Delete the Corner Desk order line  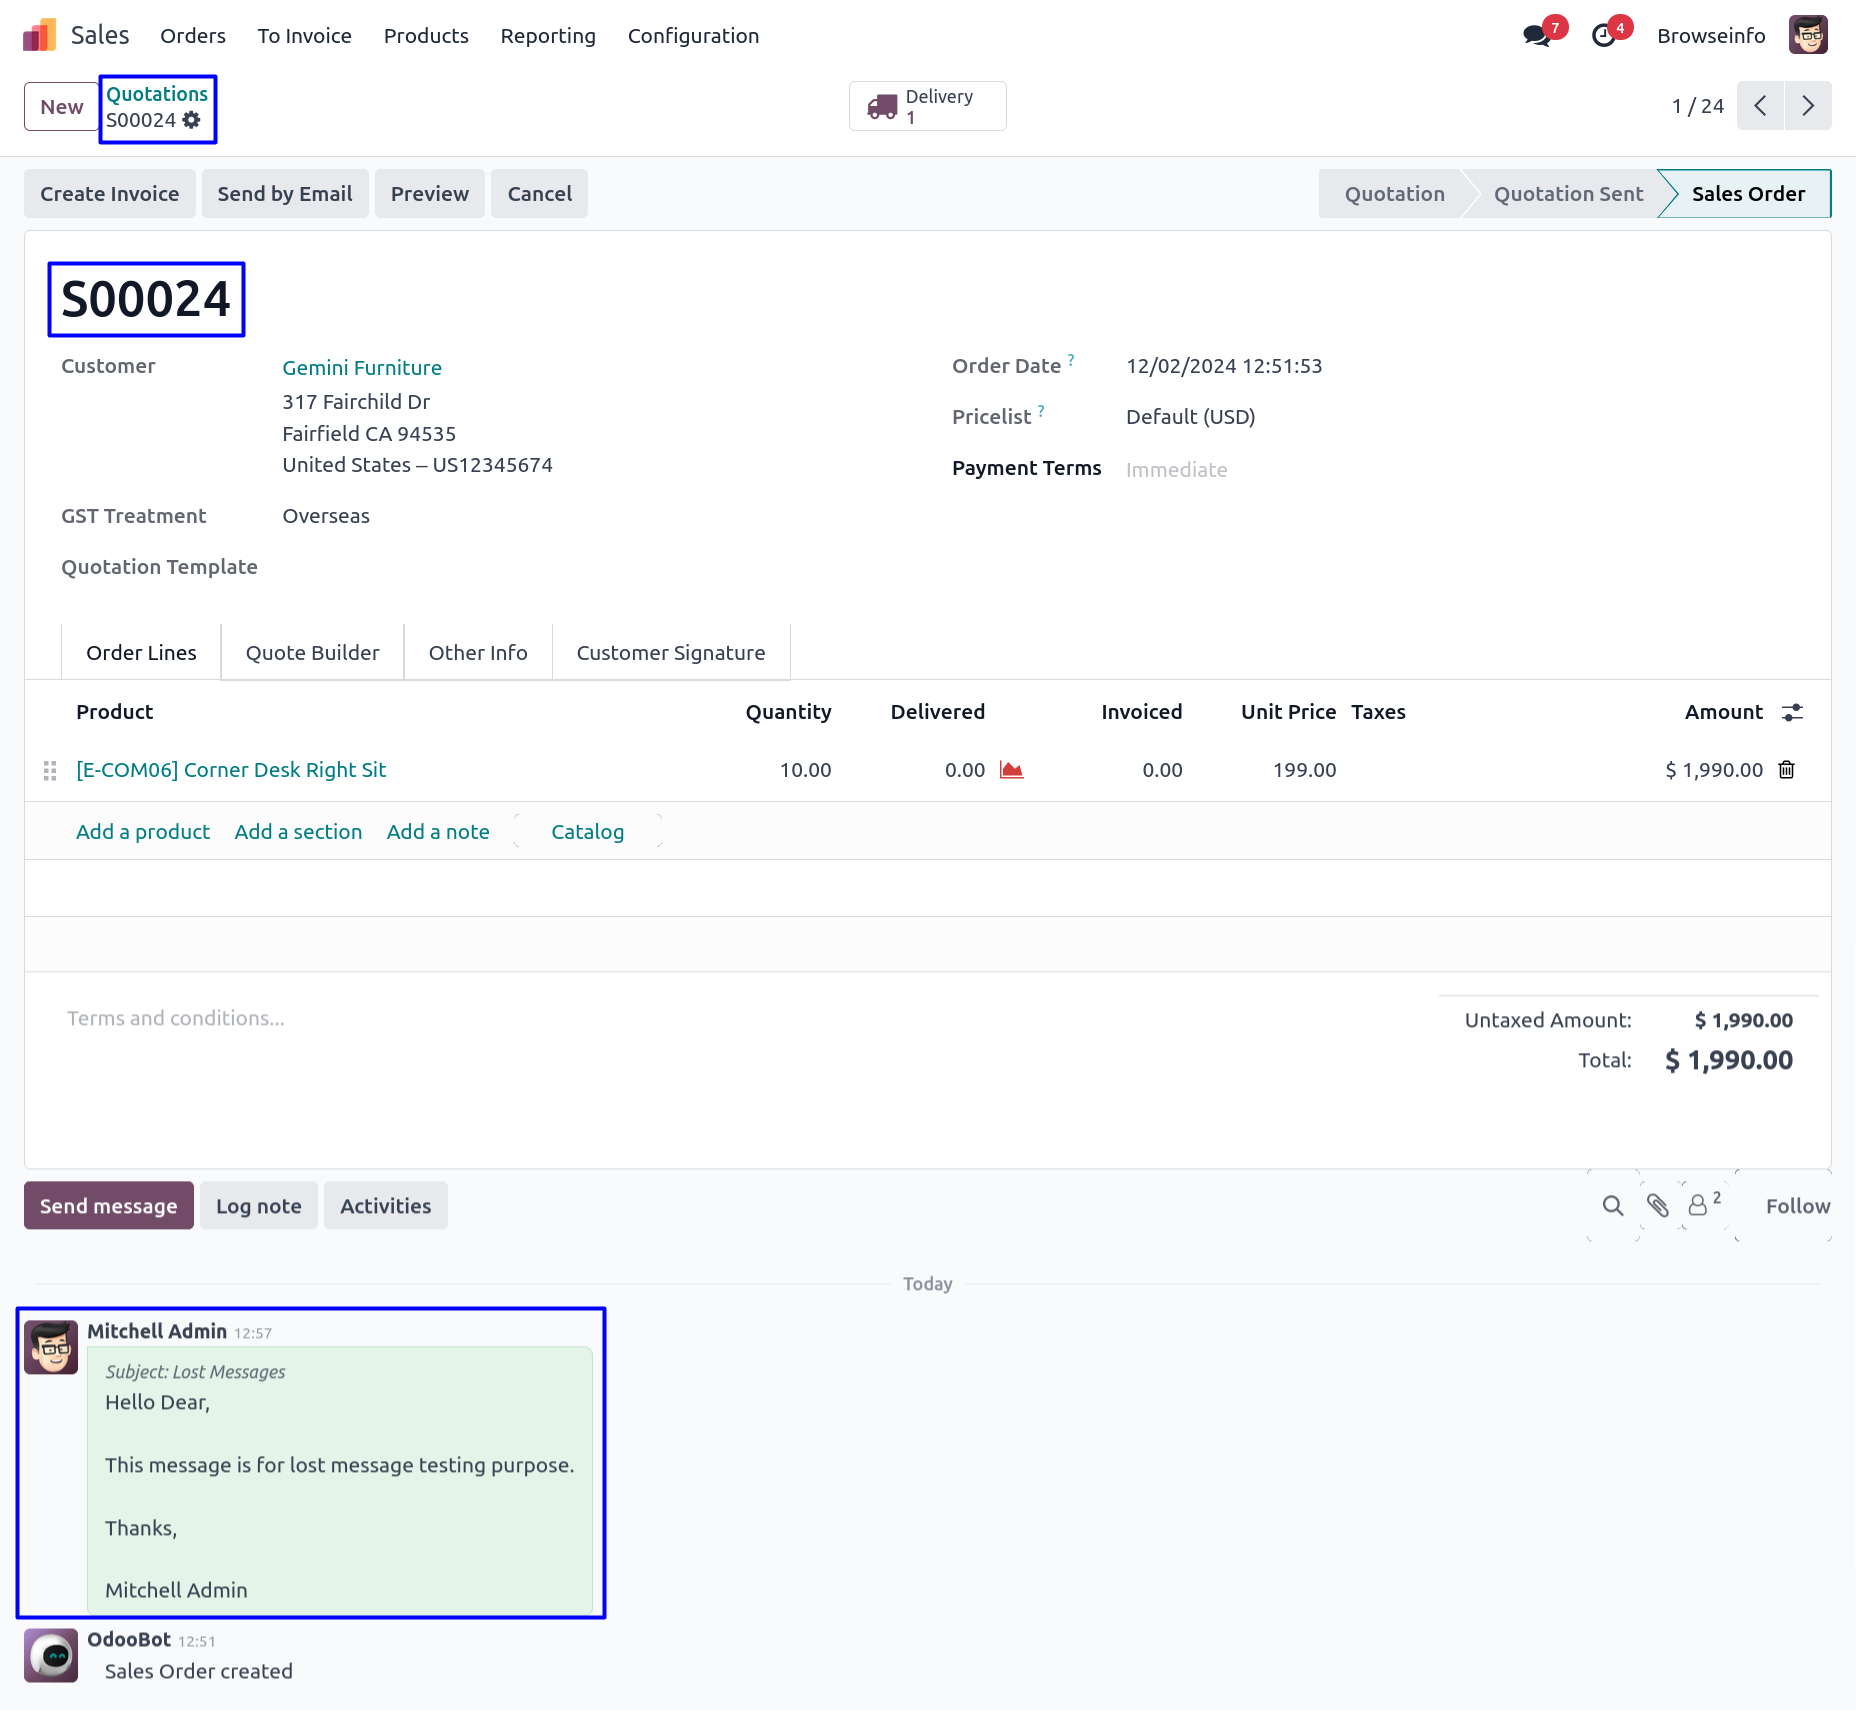(1786, 770)
